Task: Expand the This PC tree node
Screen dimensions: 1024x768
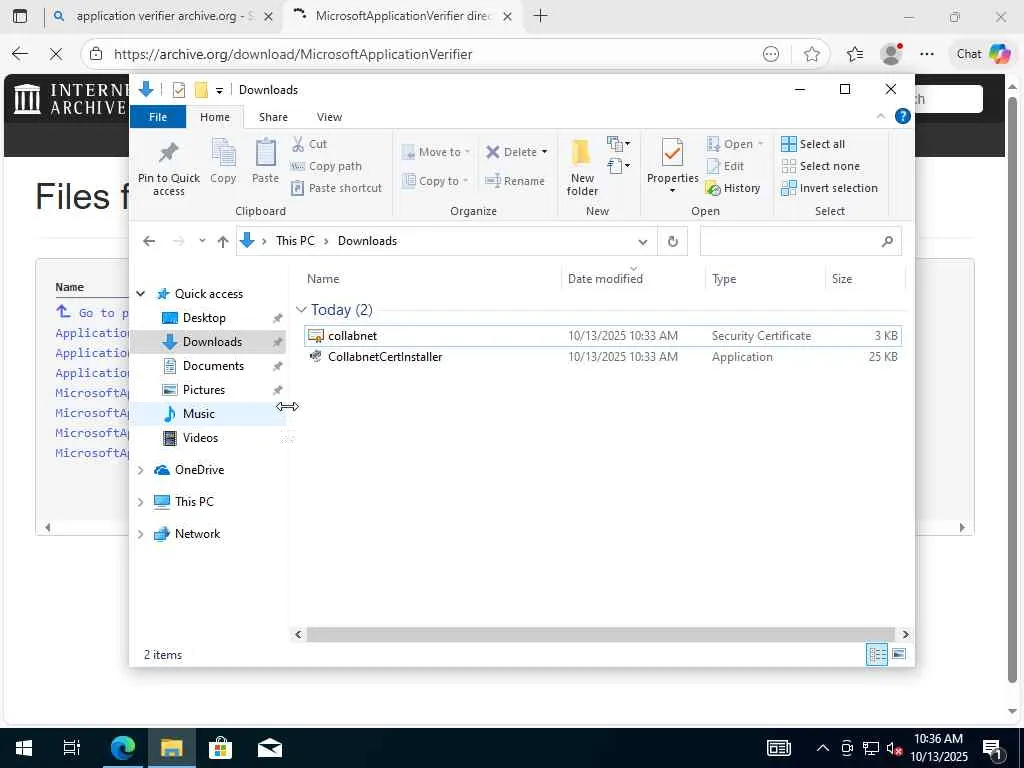Action: pos(140,502)
